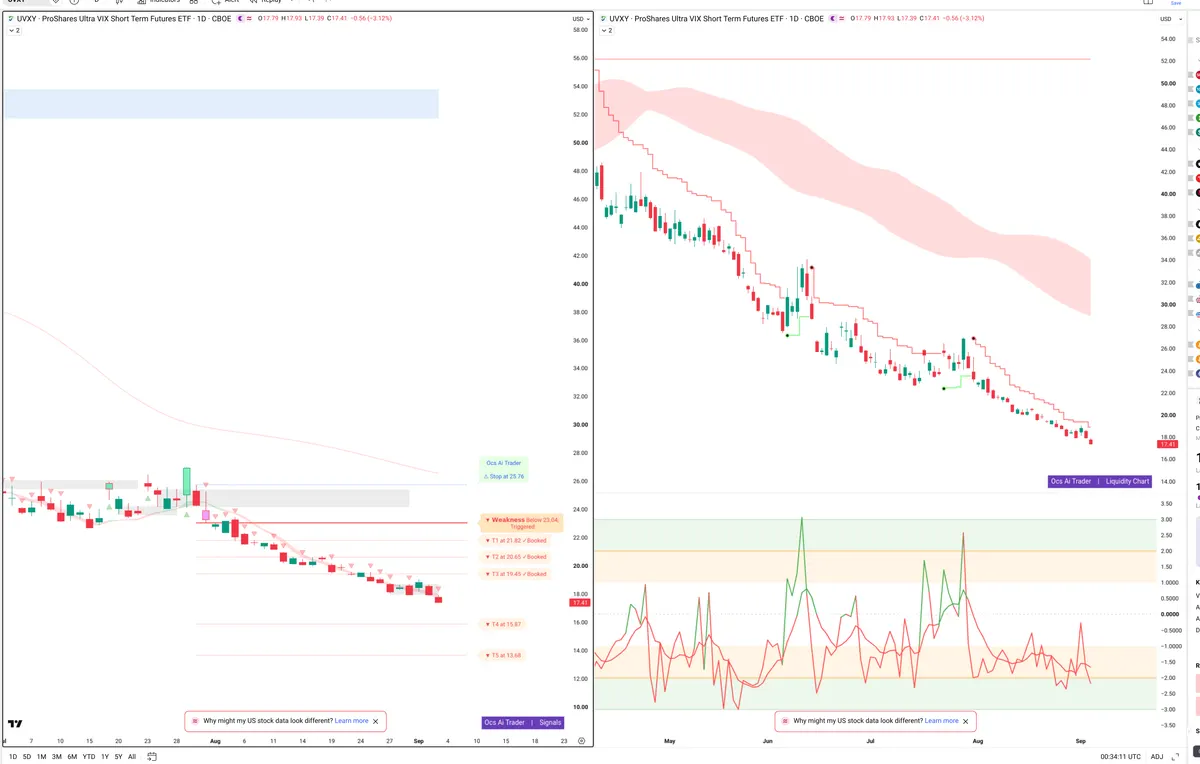The width and height of the screenshot is (1200, 764).
Task: Click the left chart UVXY symbol logo
Action: tap(10, 18)
